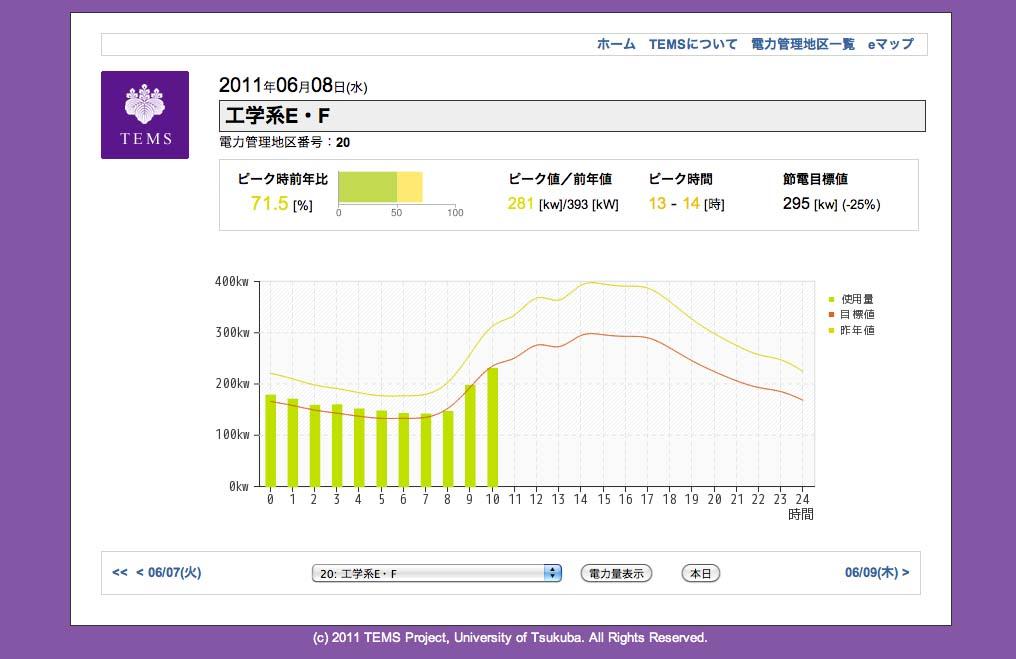Image resolution: width=1016 pixels, height=659 pixels.
Task: Go to previous day 06/07(火)
Action: [x=169, y=573]
